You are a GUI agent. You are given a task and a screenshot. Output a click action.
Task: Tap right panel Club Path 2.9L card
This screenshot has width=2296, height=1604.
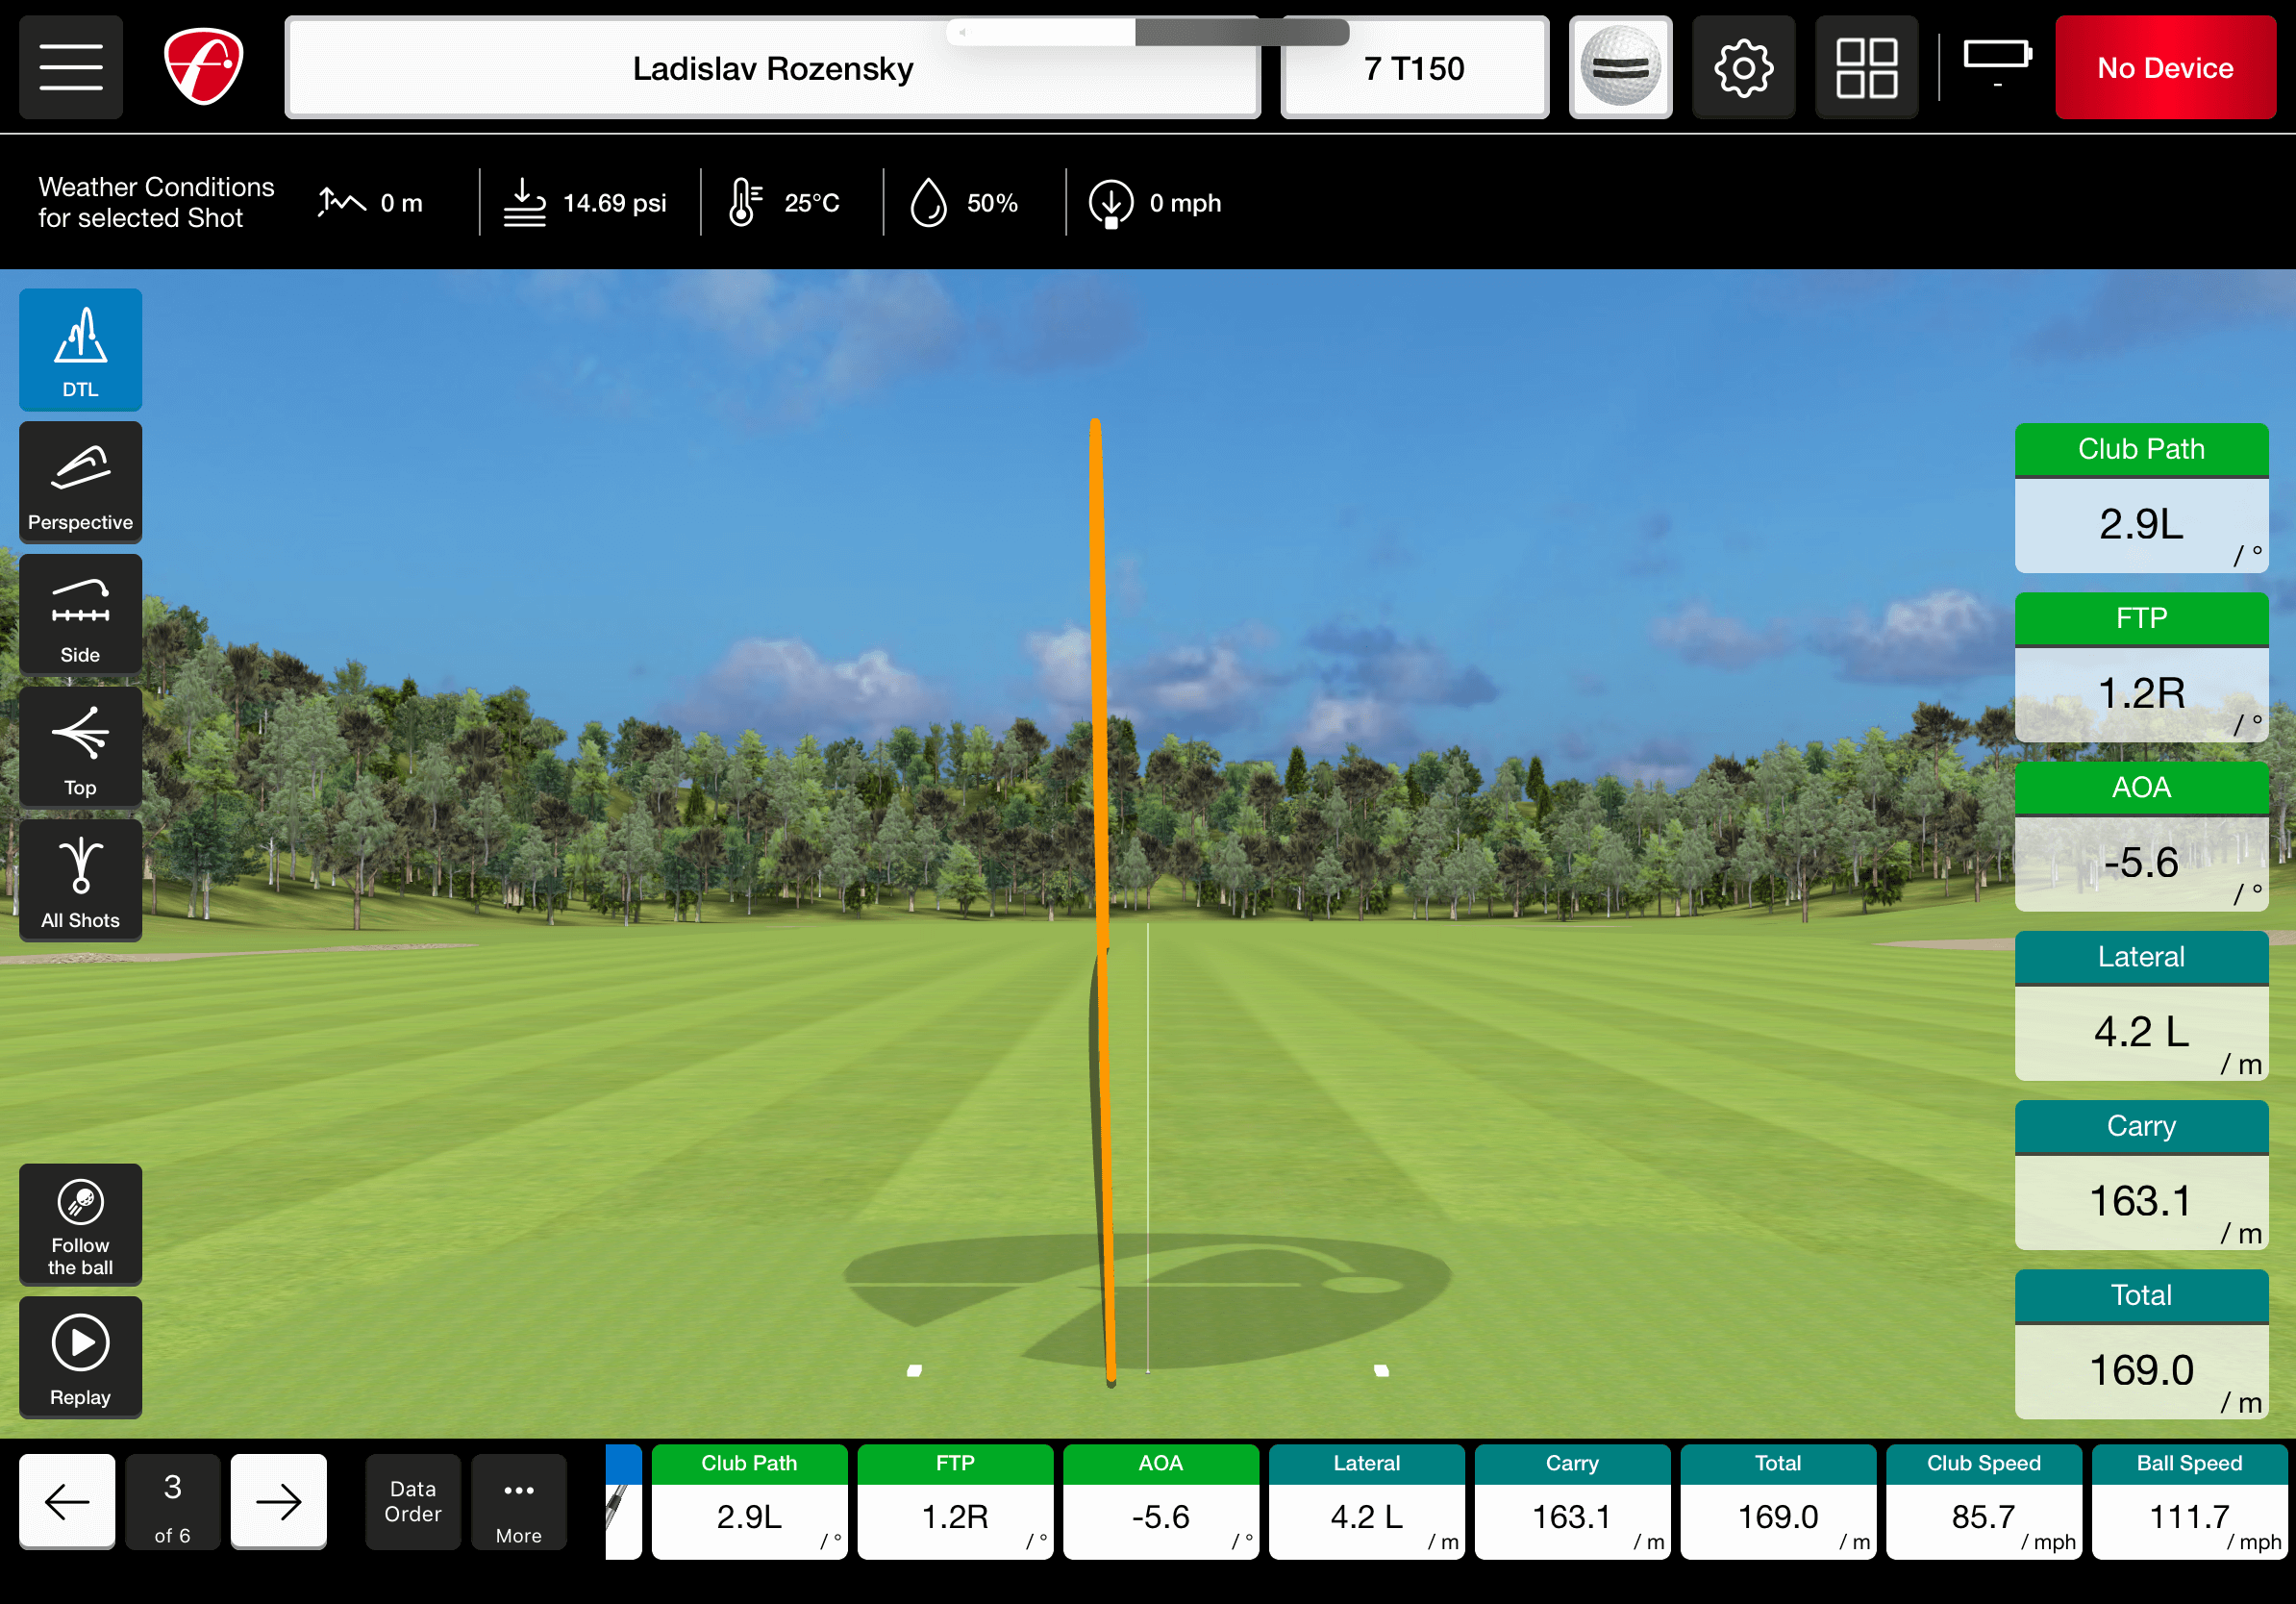pyautogui.click(x=2141, y=498)
